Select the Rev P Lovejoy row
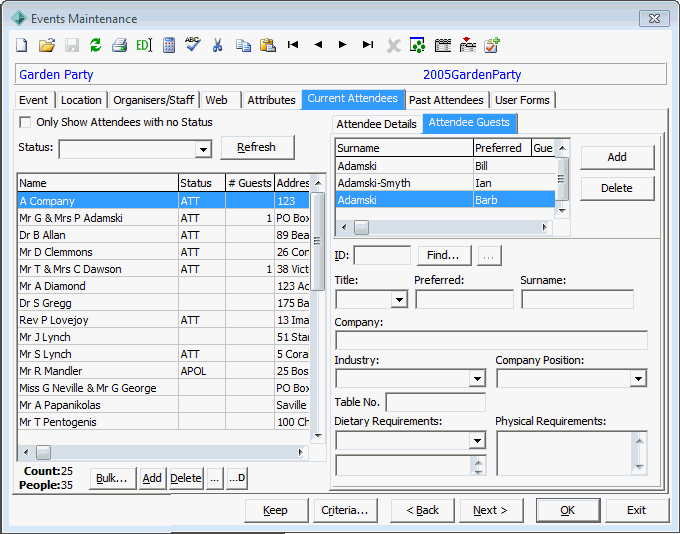680x534 pixels. tap(164, 320)
